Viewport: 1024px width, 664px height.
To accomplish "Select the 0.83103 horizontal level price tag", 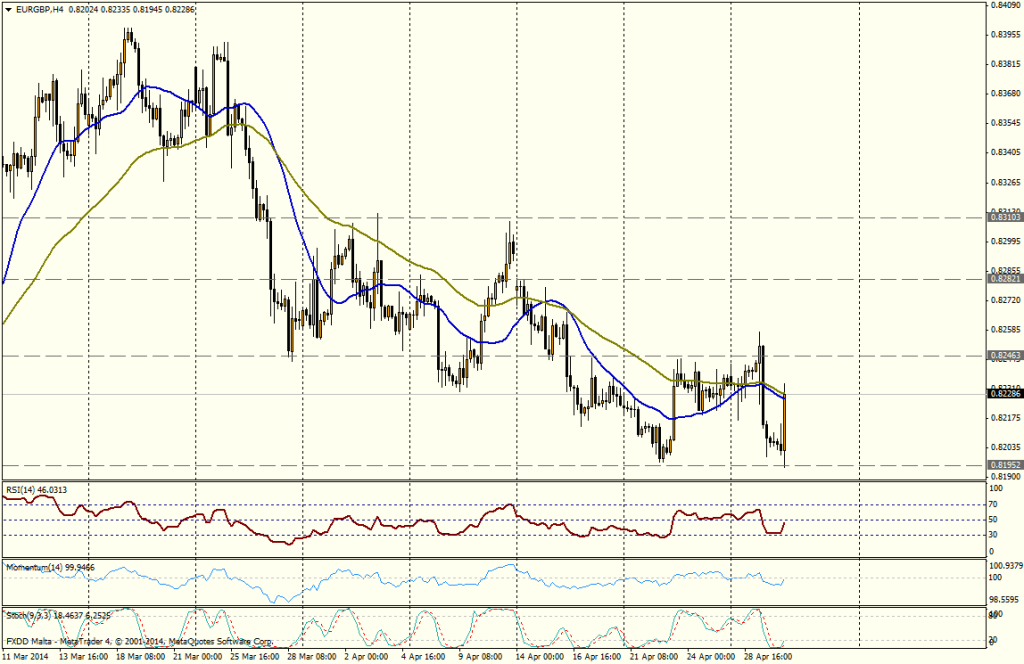I will coord(1003,217).
